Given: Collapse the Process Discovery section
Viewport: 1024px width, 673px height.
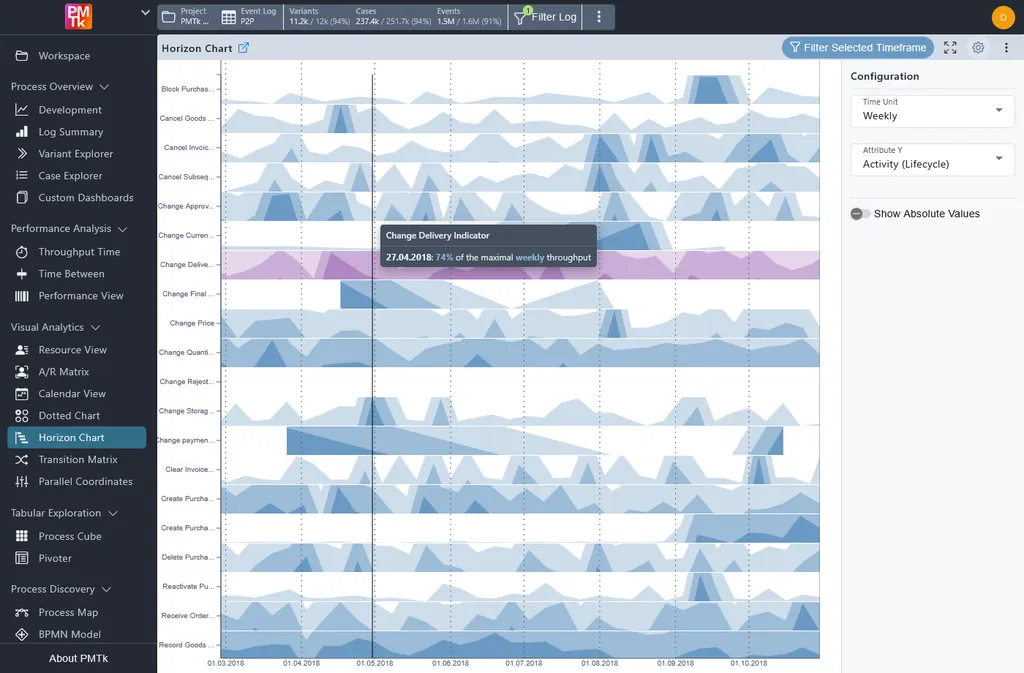Looking at the screenshot, I should (106, 589).
